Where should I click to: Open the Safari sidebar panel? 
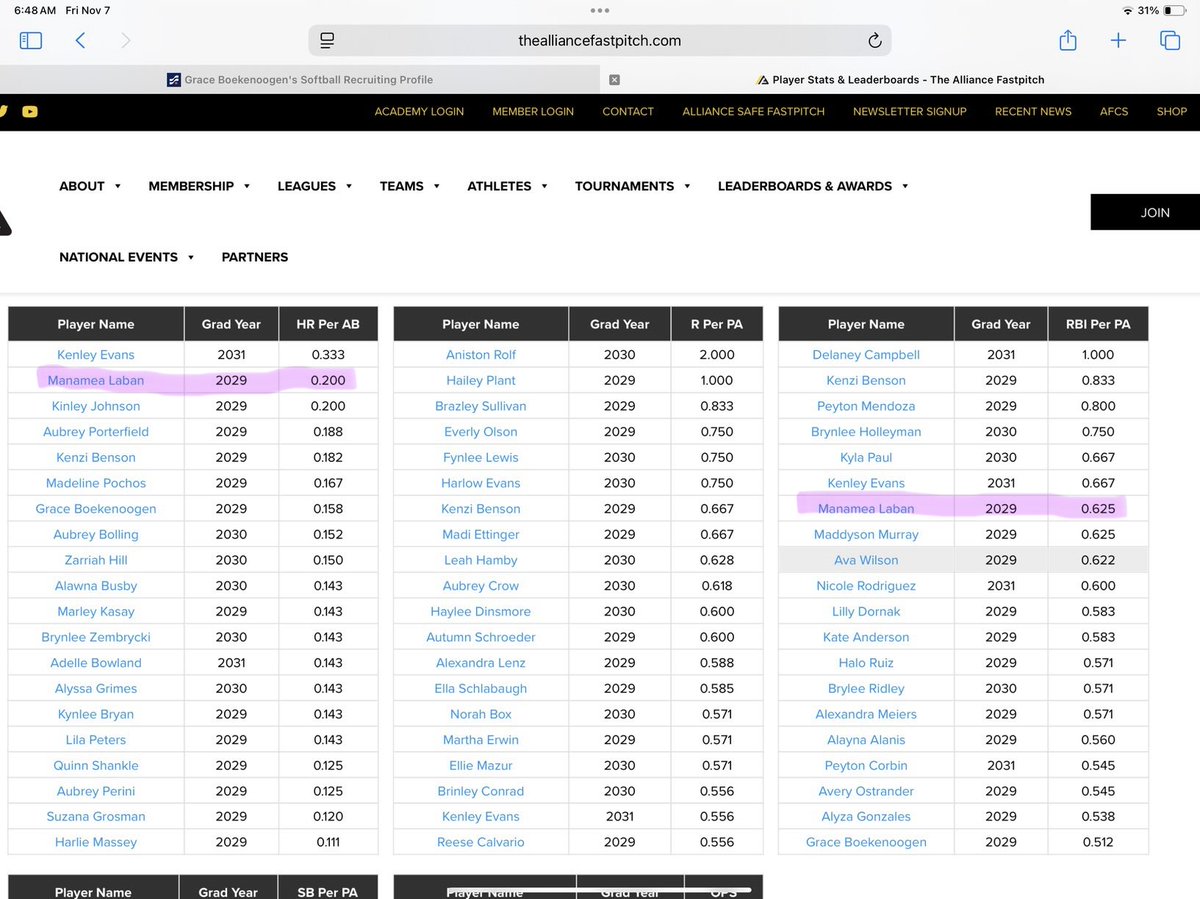(31, 40)
